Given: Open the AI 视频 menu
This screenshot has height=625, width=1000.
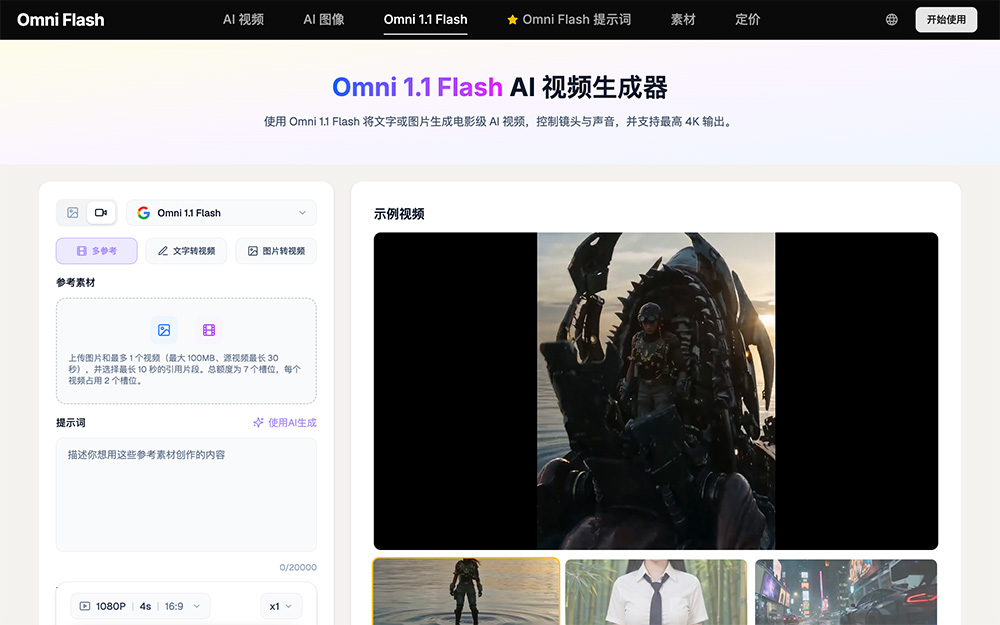Looking at the screenshot, I should coord(243,20).
